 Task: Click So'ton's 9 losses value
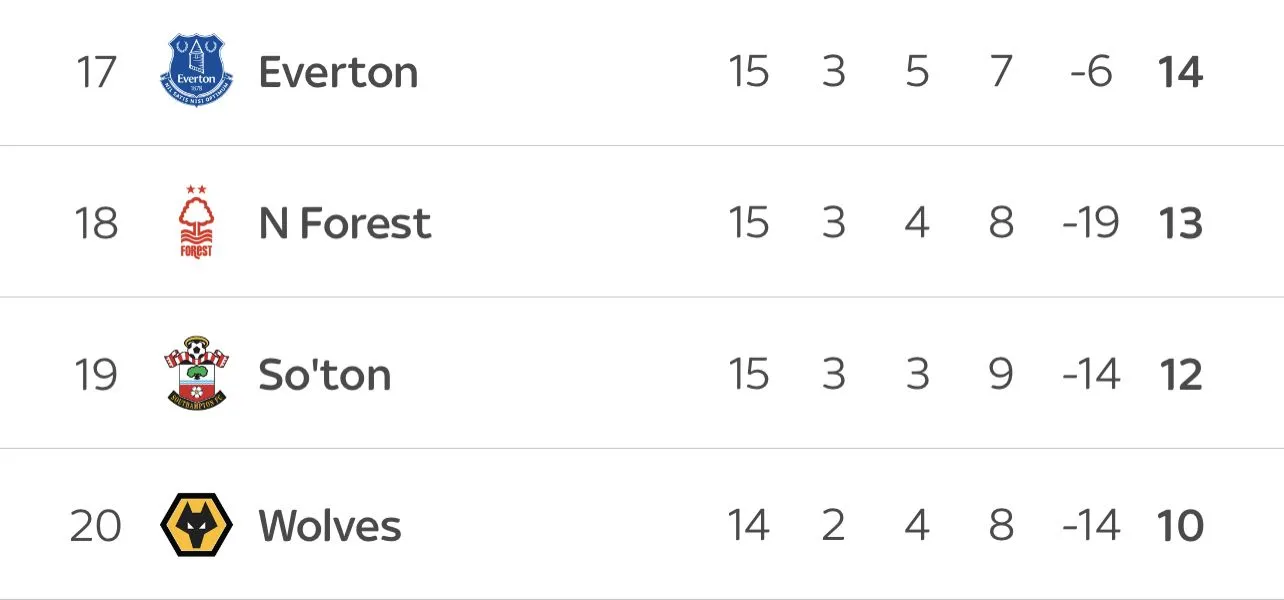tap(1001, 375)
